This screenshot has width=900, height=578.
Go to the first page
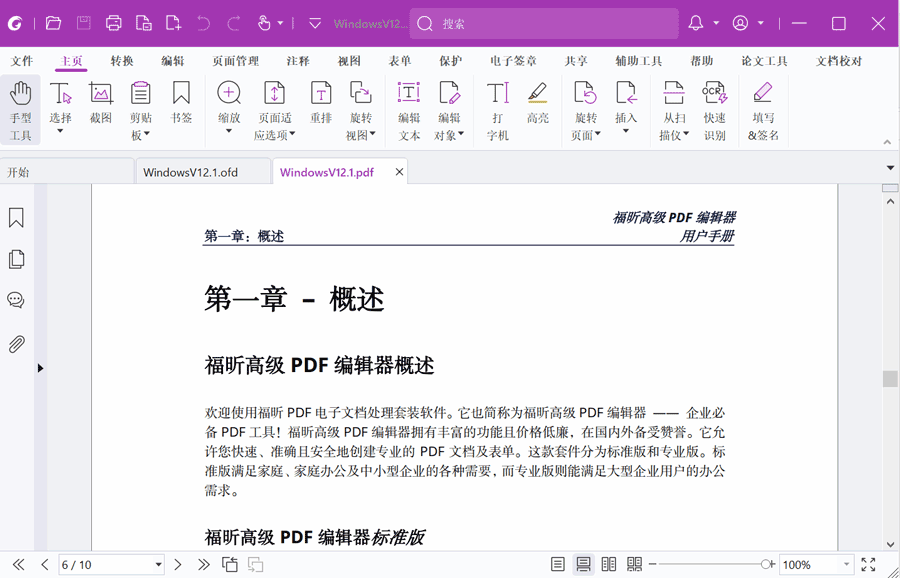18,565
